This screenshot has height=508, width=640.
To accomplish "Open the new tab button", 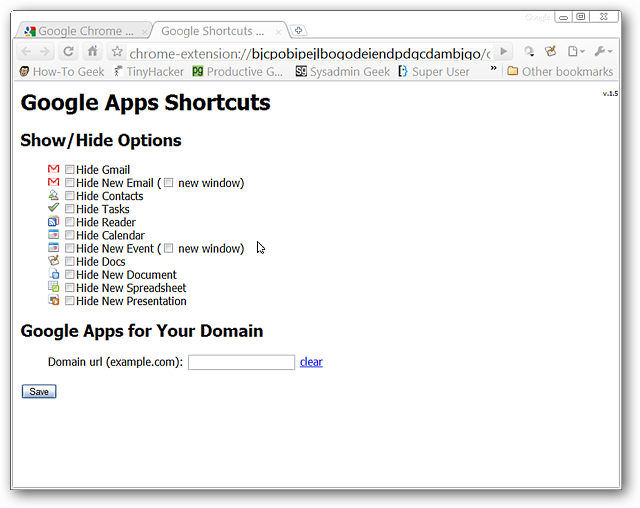I will pyautogui.click(x=298, y=31).
